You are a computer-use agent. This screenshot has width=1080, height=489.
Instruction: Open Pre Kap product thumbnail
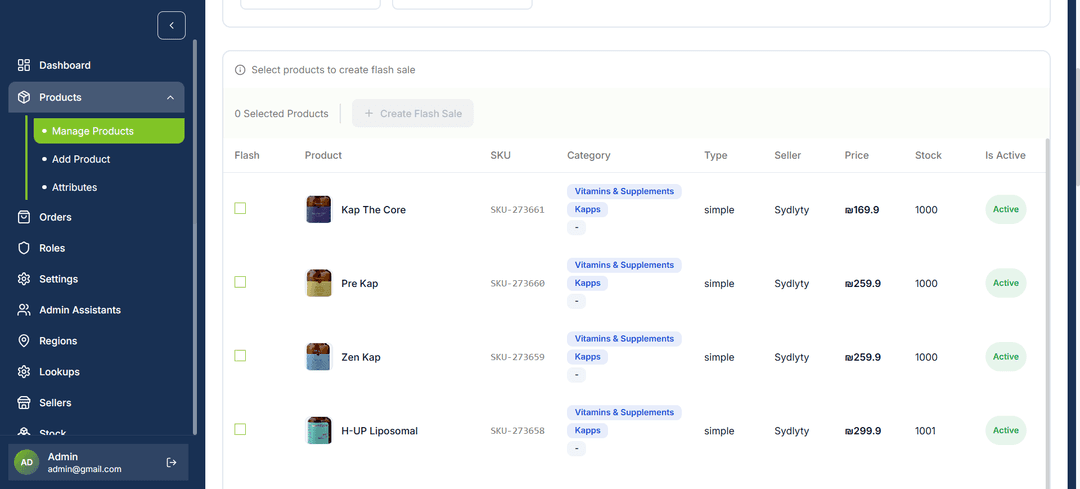point(319,283)
